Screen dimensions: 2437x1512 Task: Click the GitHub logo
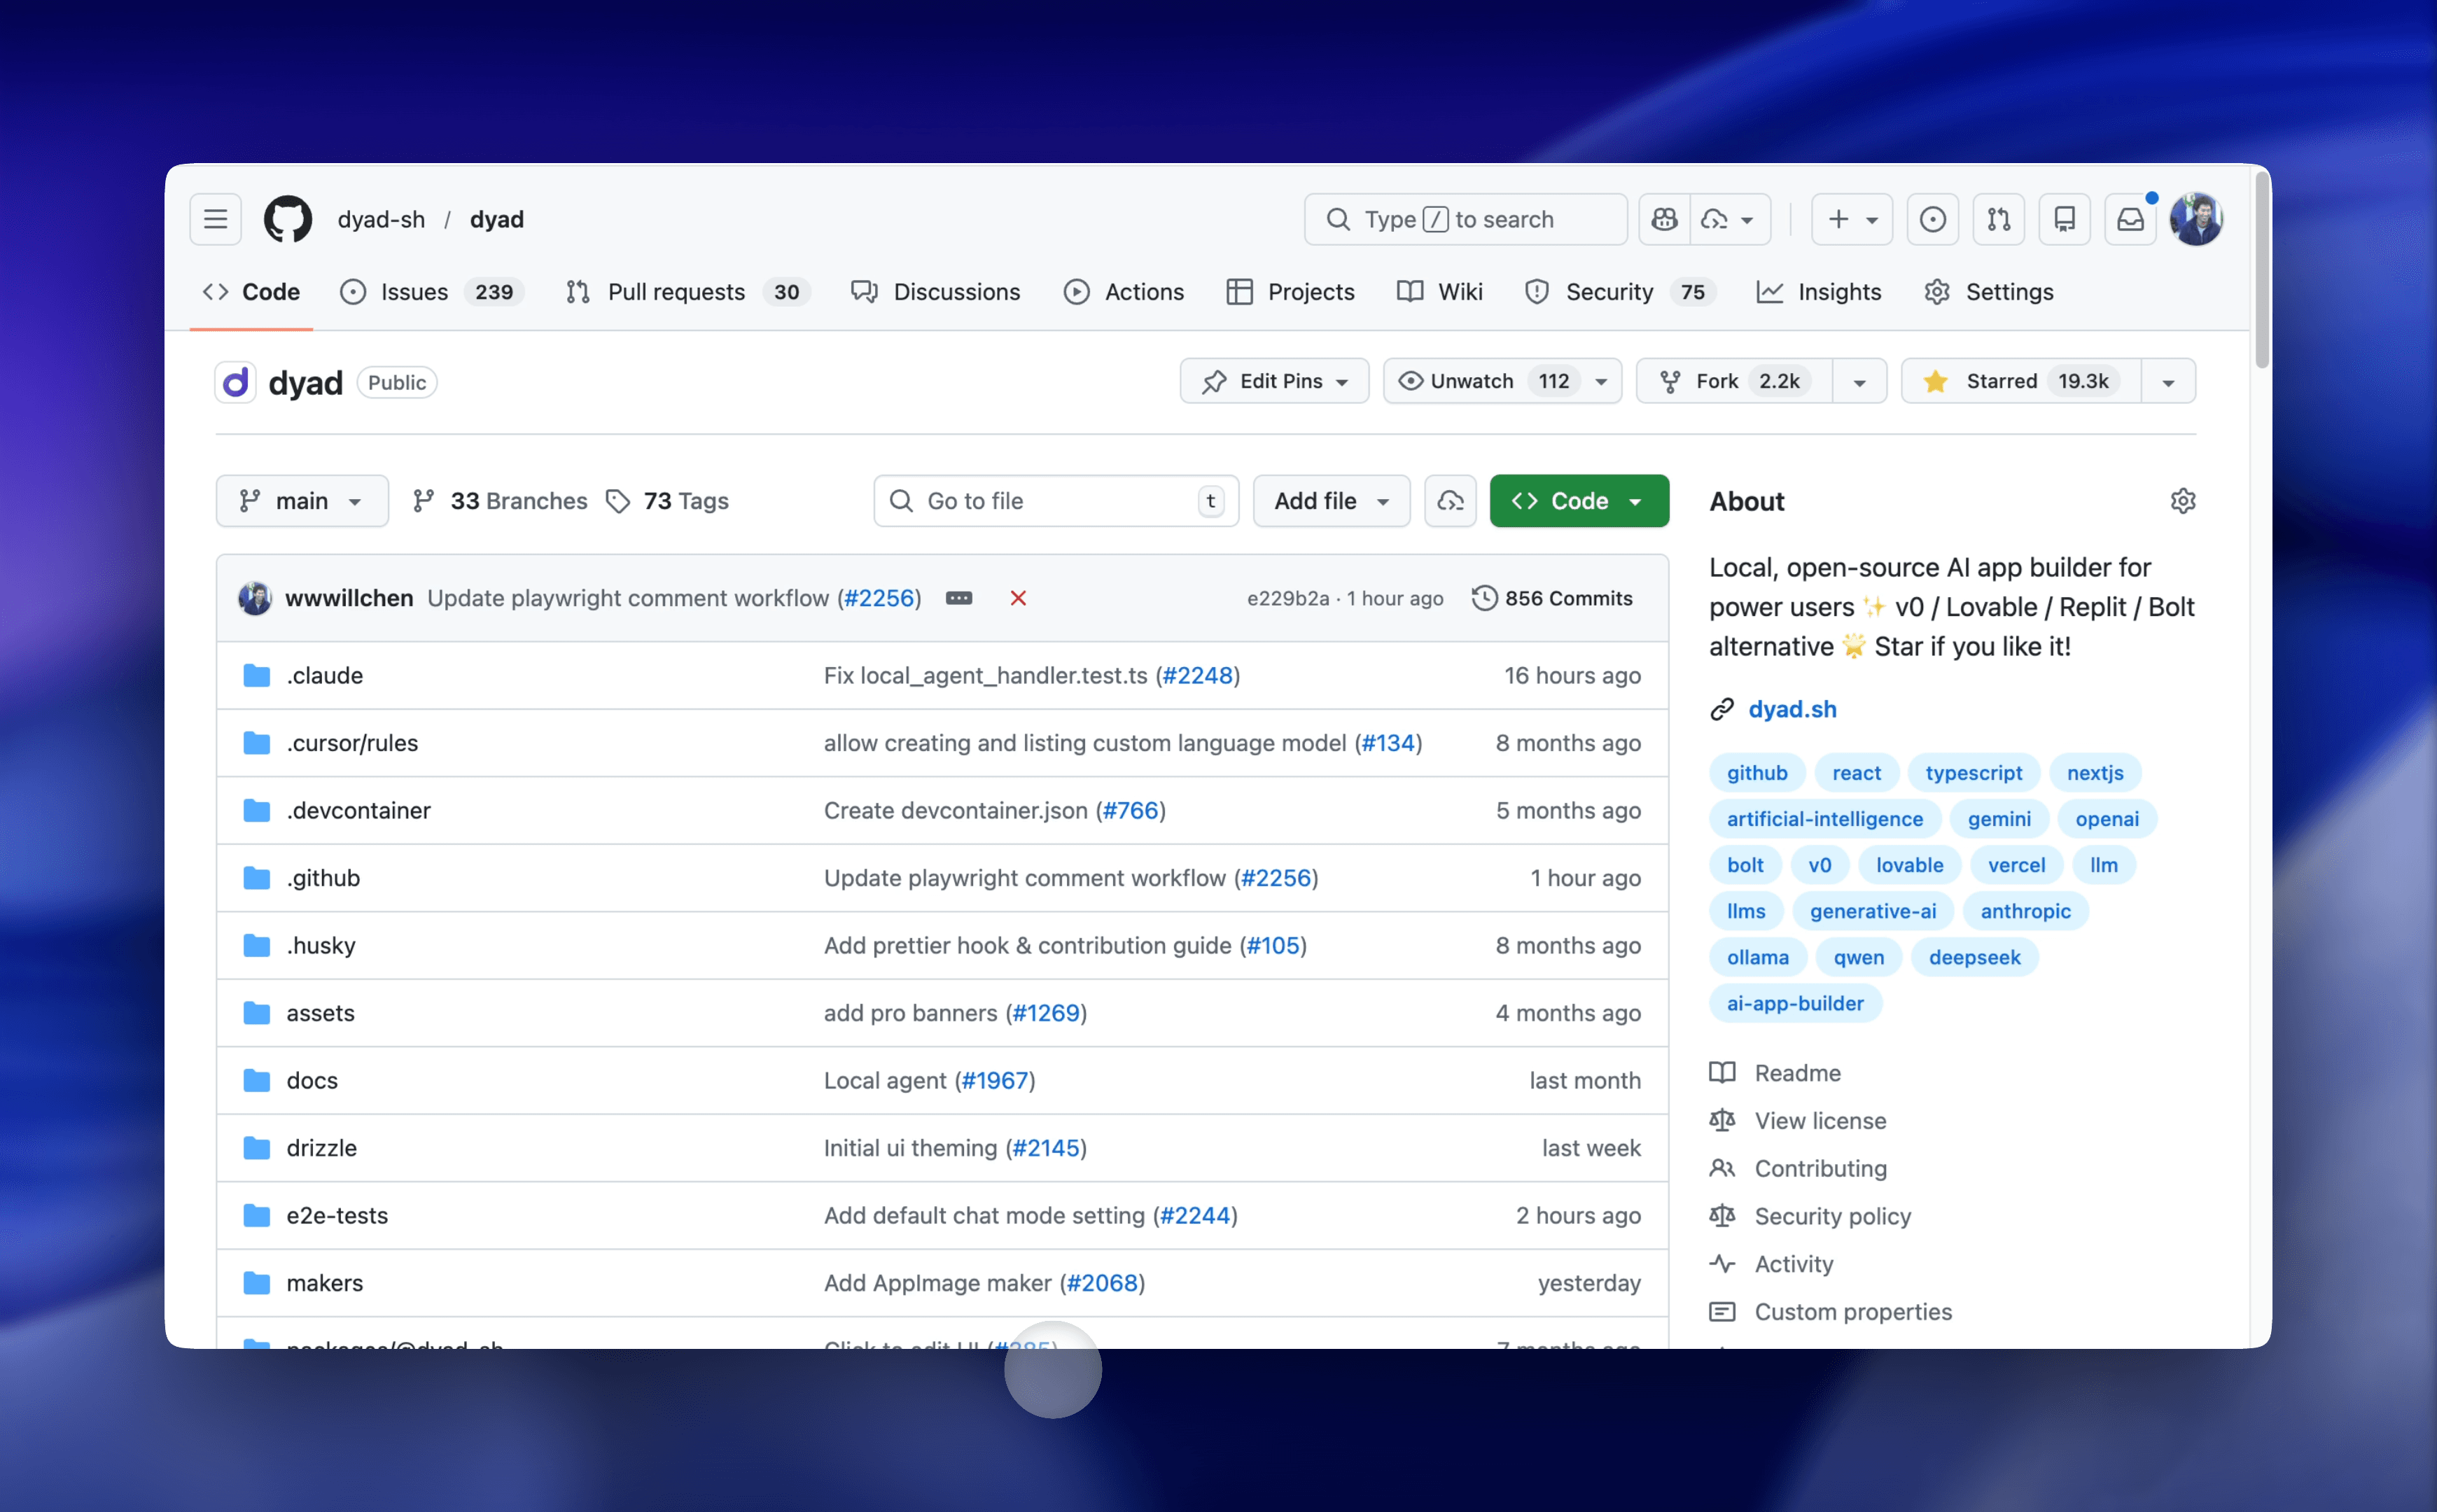point(288,219)
